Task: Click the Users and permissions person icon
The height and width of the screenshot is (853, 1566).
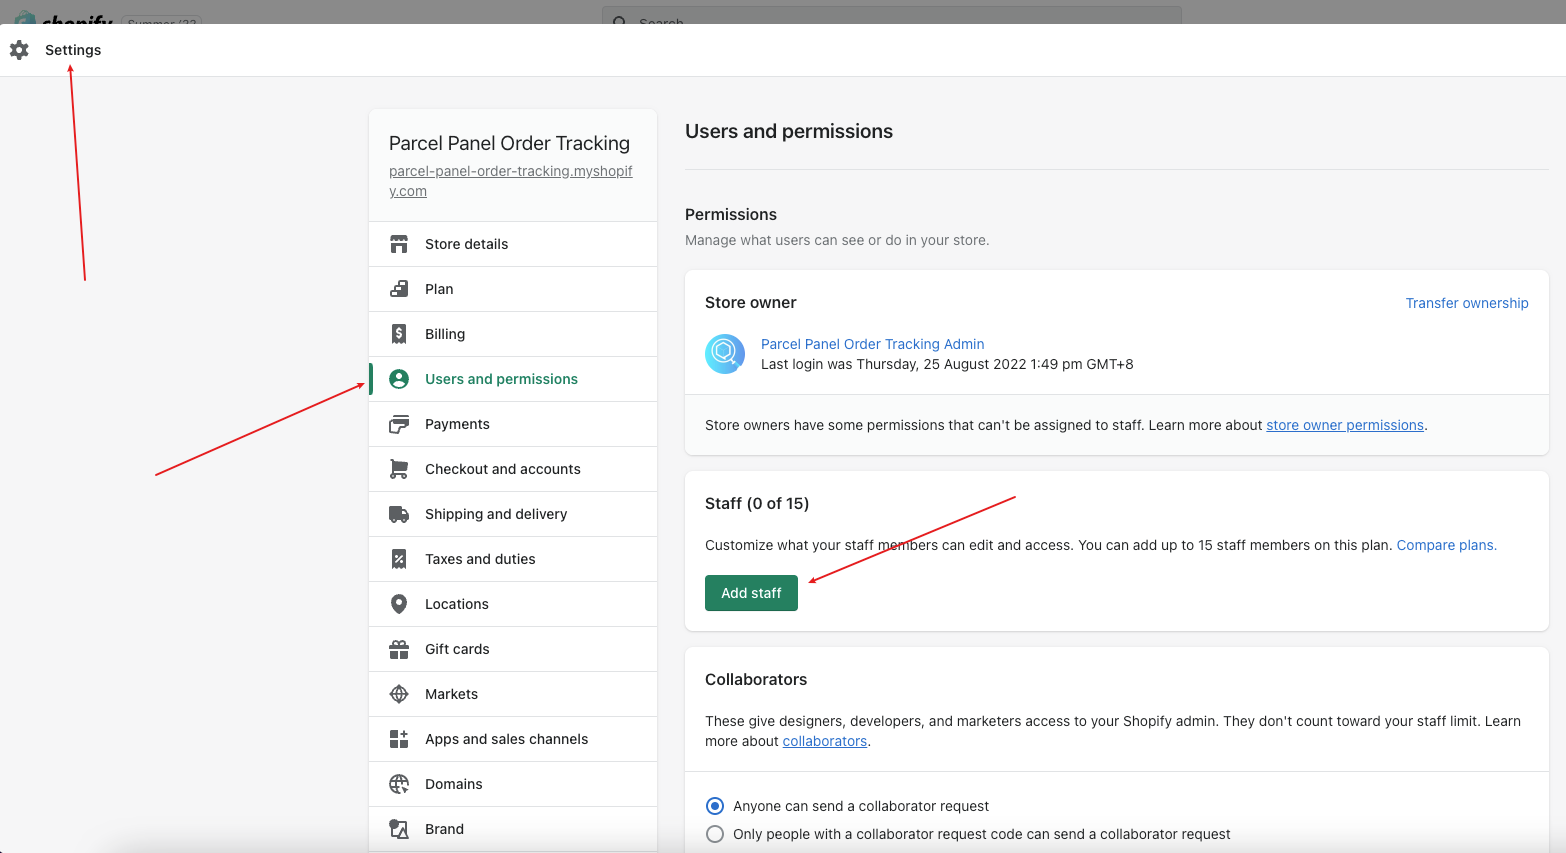Action: click(x=399, y=379)
